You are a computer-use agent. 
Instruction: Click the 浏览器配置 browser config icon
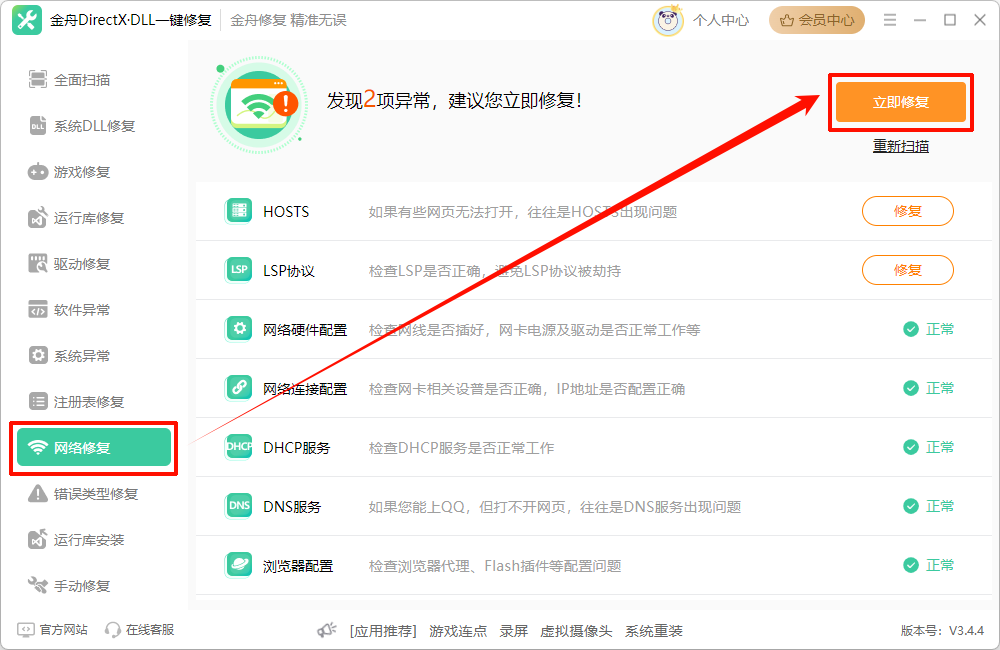(x=238, y=564)
